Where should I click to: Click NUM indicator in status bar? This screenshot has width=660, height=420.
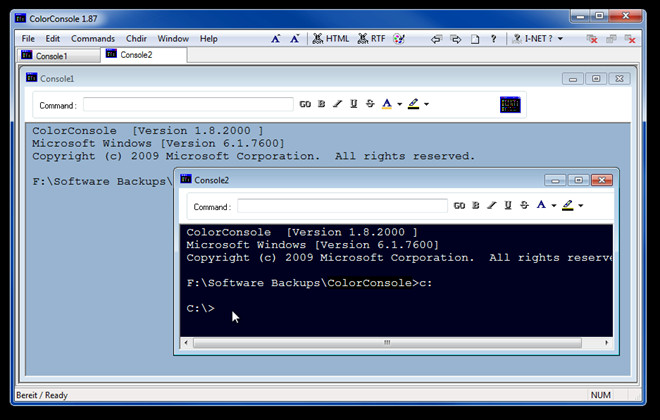(x=601, y=395)
